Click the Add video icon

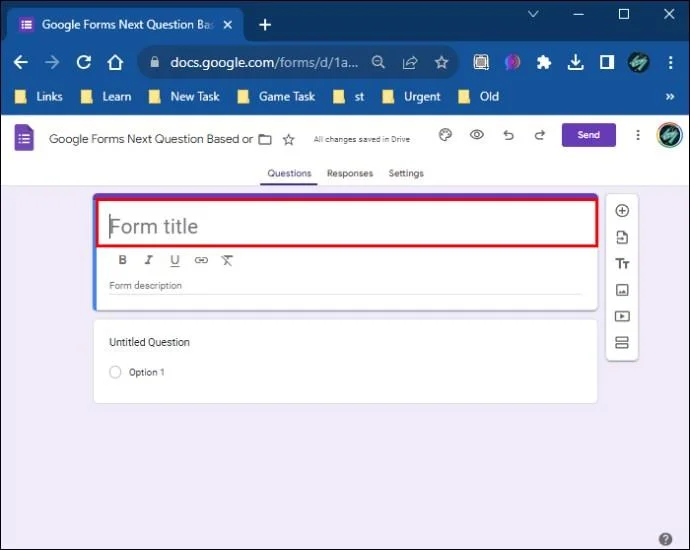coord(622,316)
